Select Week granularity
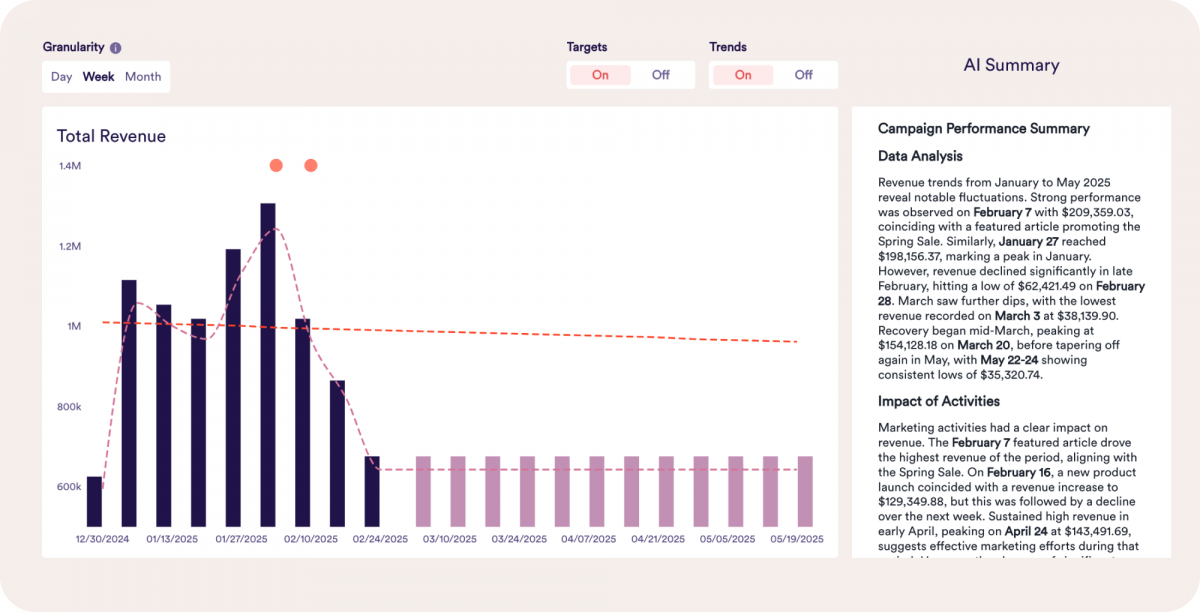This screenshot has height=612, width=1200. click(x=98, y=77)
